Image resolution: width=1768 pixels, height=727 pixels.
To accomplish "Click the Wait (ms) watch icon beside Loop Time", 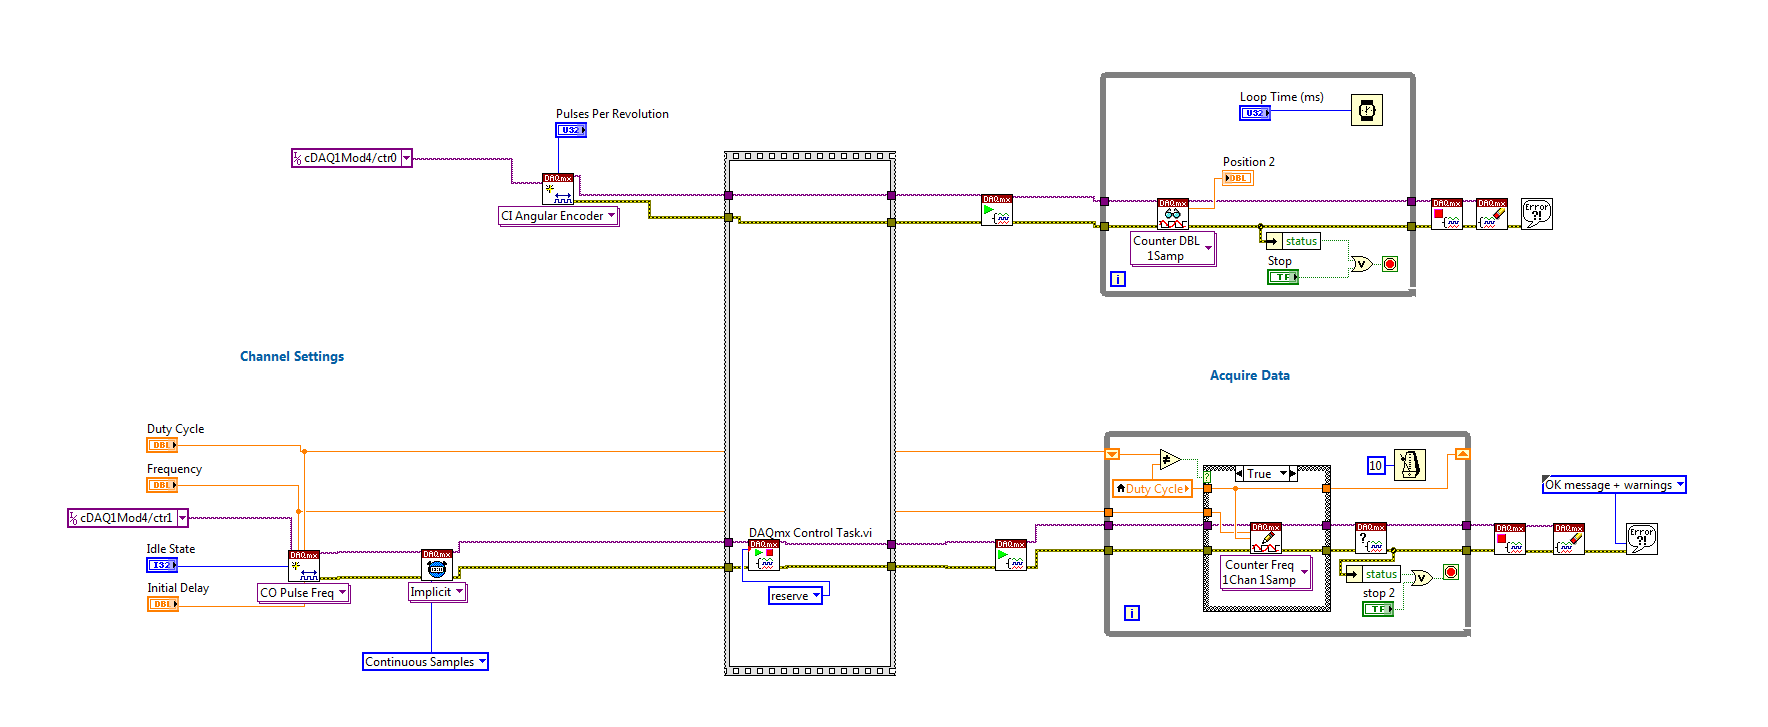I will [x=1367, y=110].
